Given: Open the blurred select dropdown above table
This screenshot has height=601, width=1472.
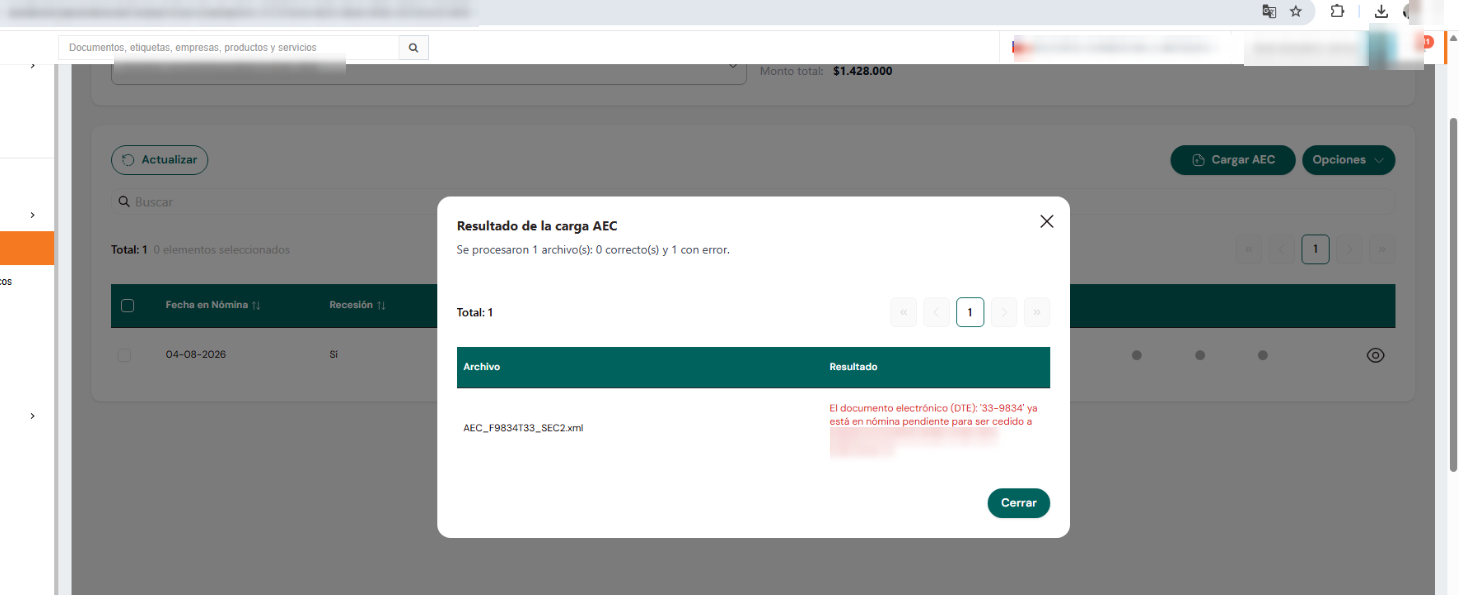Looking at the screenshot, I should [428, 69].
